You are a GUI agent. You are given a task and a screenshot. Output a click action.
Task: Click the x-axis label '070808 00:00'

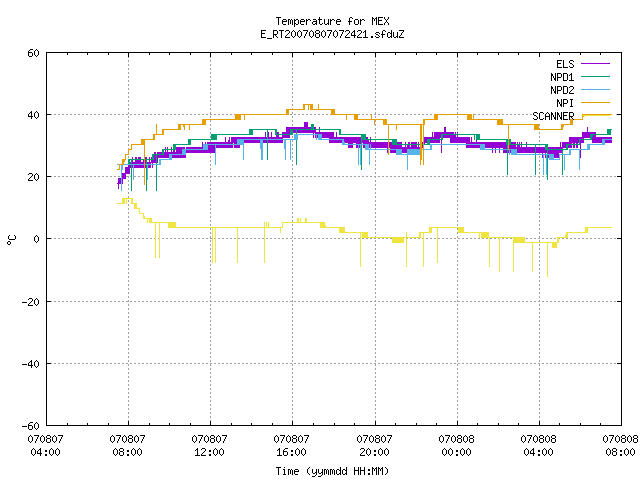pos(456,446)
